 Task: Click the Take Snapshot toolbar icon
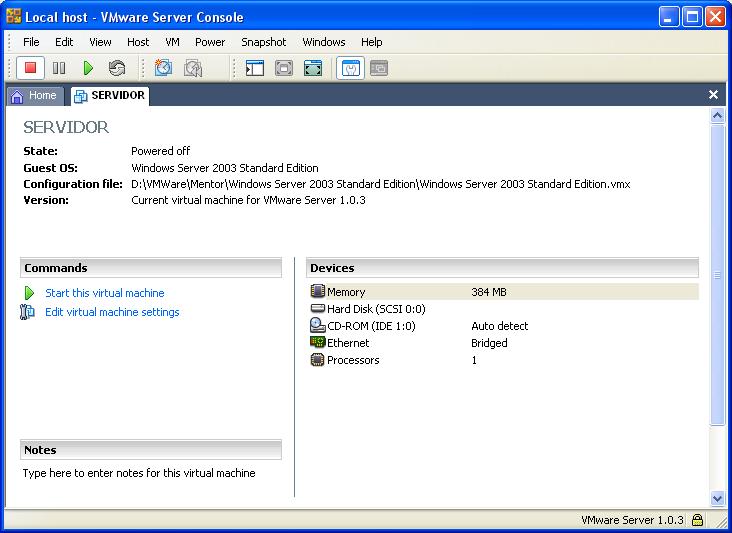(164, 68)
